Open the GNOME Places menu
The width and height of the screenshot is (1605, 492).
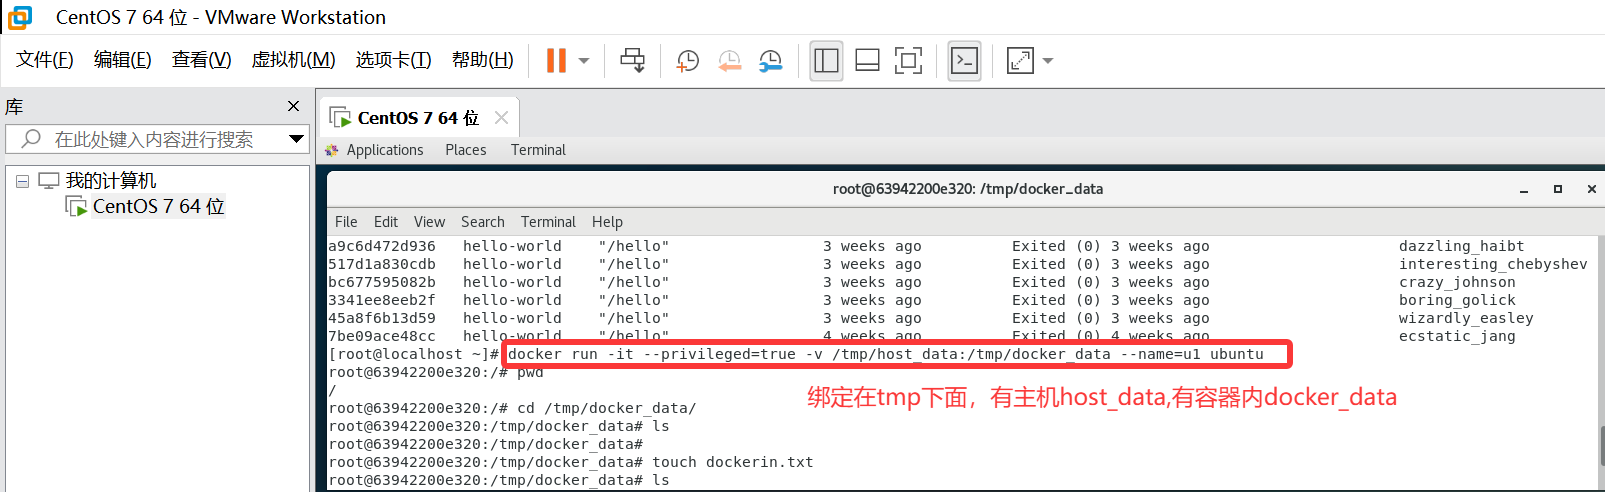[466, 150]
